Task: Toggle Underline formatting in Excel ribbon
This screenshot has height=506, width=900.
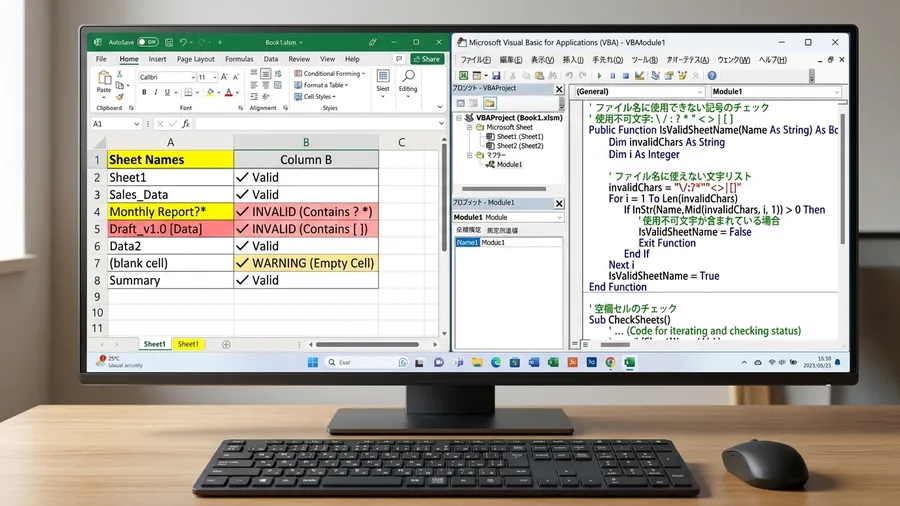Action: [167, 92]
